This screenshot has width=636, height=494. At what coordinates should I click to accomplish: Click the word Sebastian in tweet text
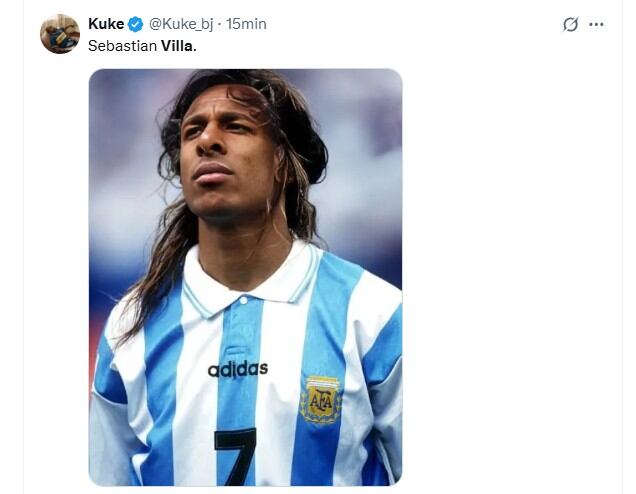(122, 46)
